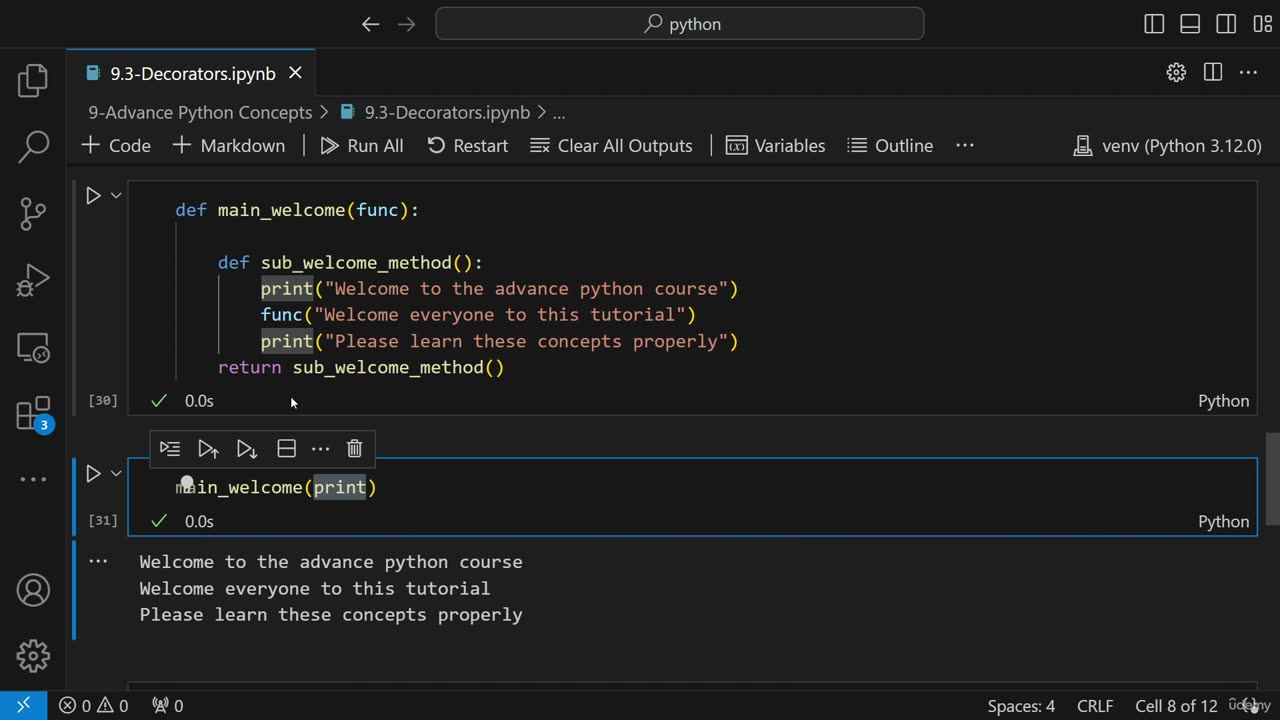Toggle primary side bar layout icon
This screenshot has height=720, width=1280.
point(1154,24)
